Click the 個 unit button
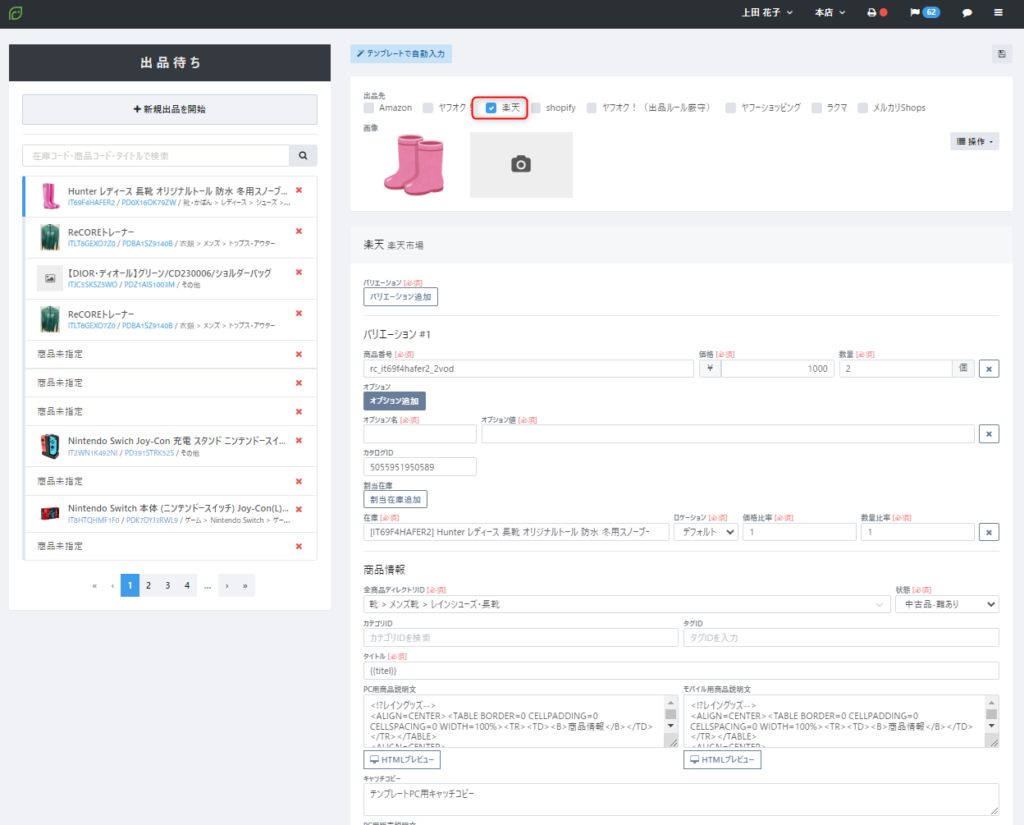Screen dimensions: 1024x825 click(x=963, y=369)
